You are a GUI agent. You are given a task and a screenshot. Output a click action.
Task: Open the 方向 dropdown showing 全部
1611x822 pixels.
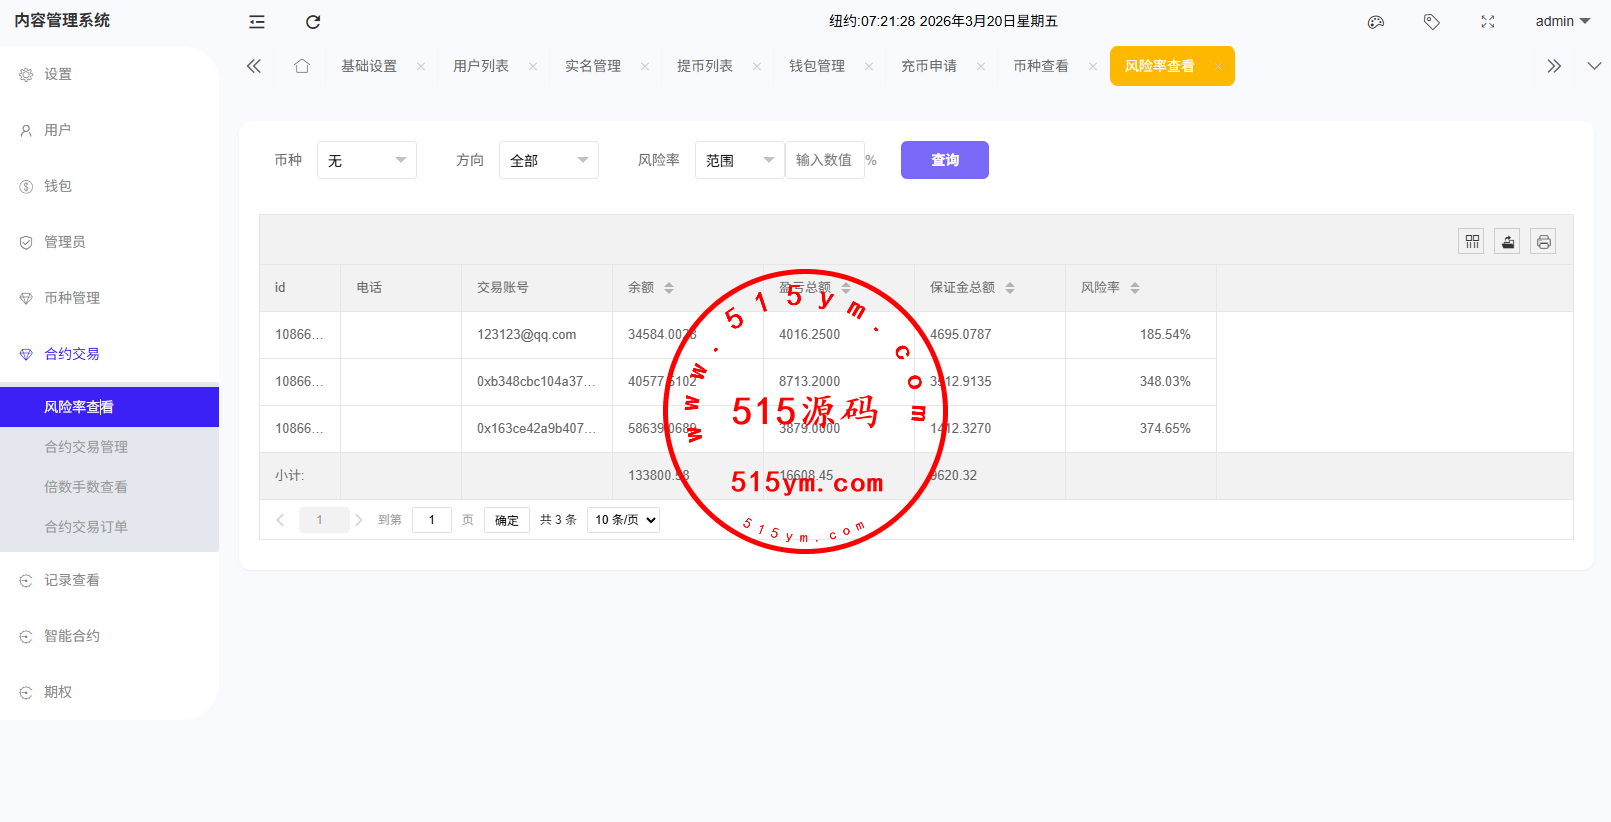pyautogui.click(x=549, y=160)
